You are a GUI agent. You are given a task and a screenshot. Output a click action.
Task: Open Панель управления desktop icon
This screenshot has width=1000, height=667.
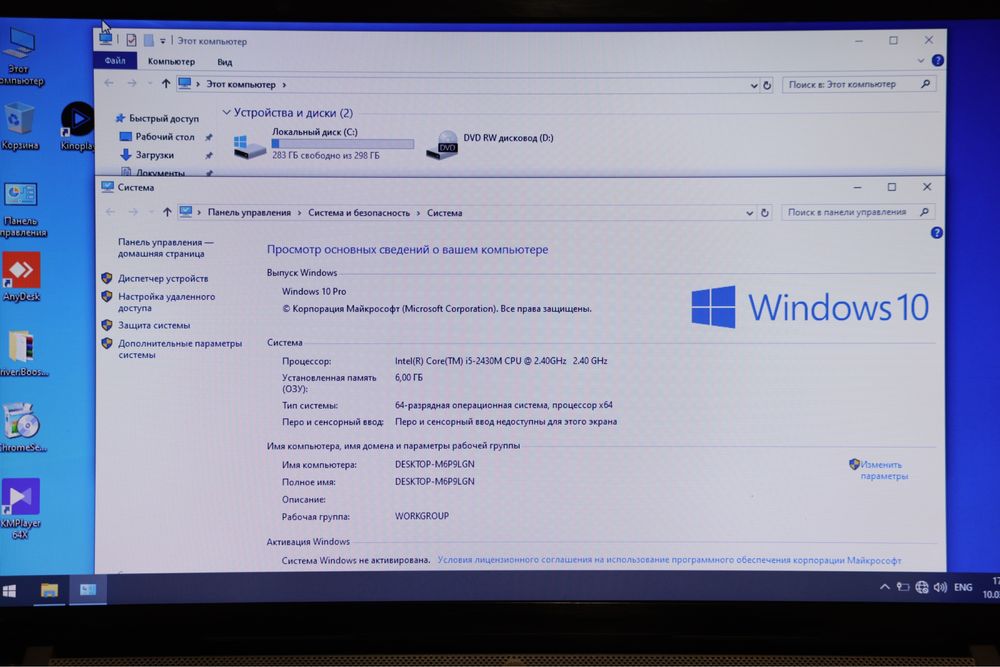click(x=22, y=209)
